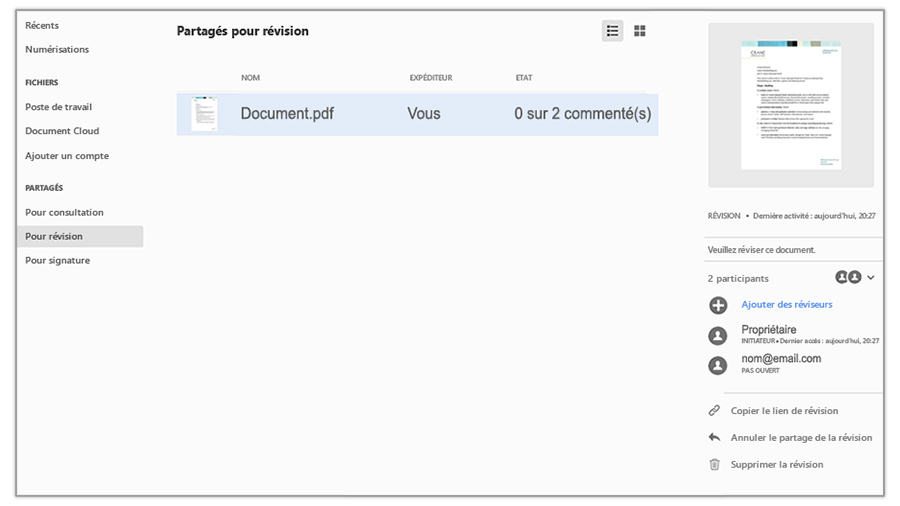The image size is (900, 506).
Task: Click the unshare review arrow icon
Action: 714,437
